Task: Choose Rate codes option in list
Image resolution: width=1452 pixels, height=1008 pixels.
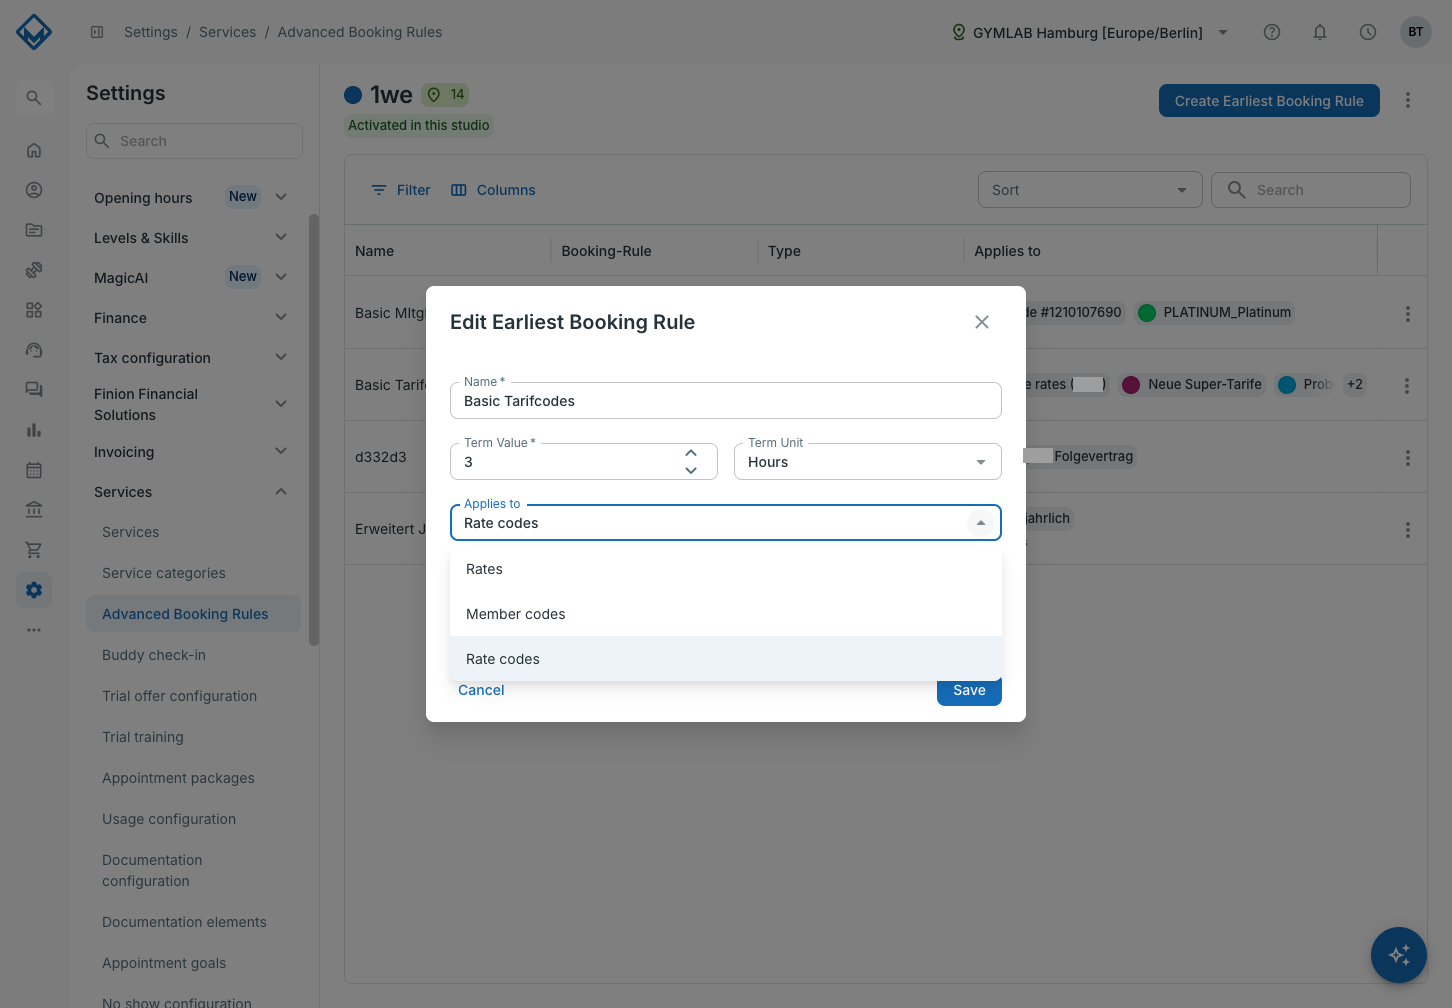Action: click(726, 659)
